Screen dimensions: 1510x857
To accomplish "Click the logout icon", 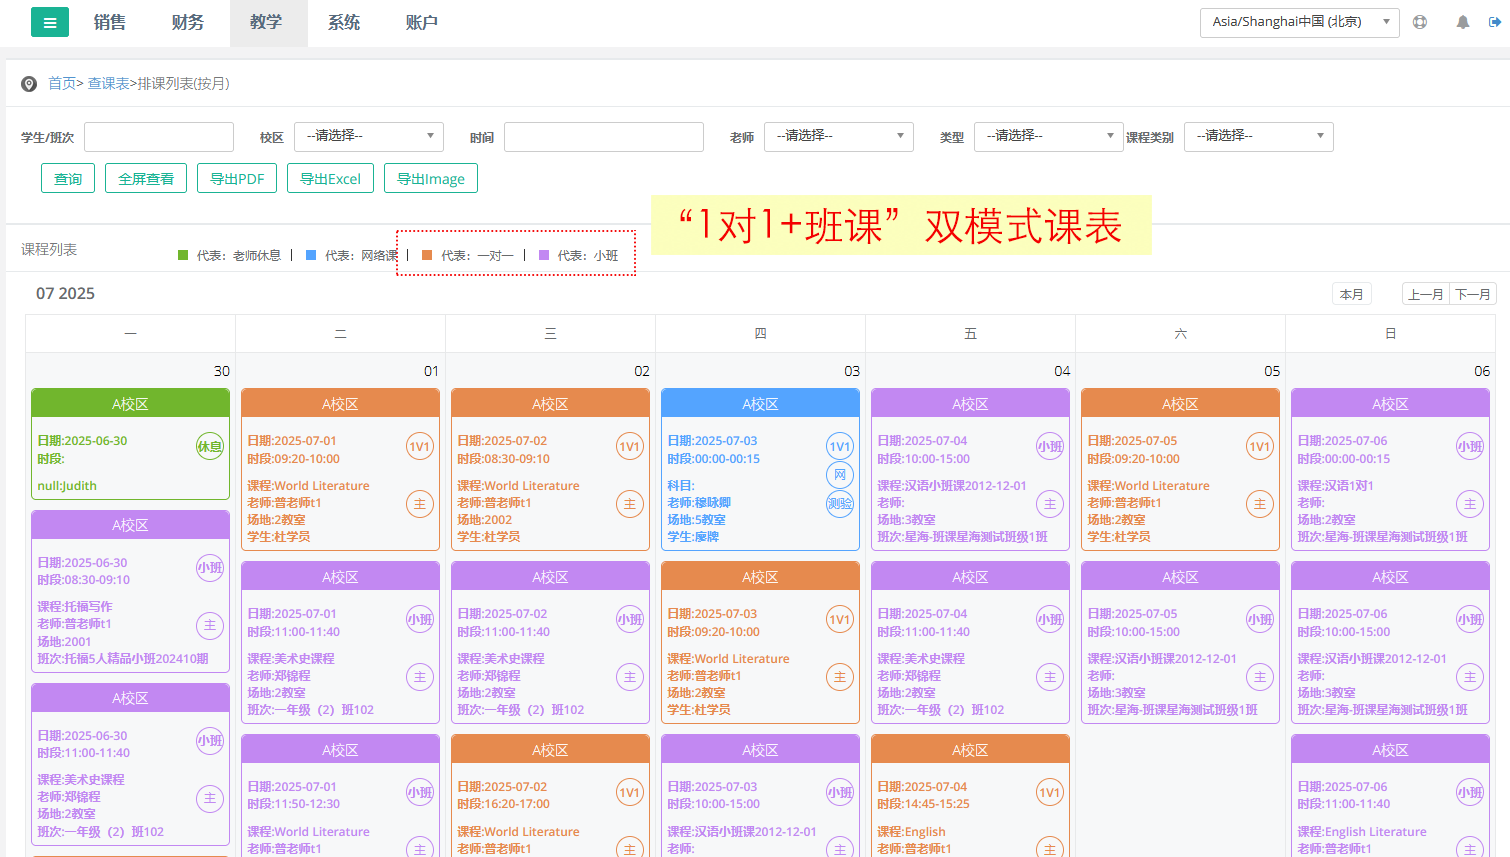I will tap(1495, 22).
